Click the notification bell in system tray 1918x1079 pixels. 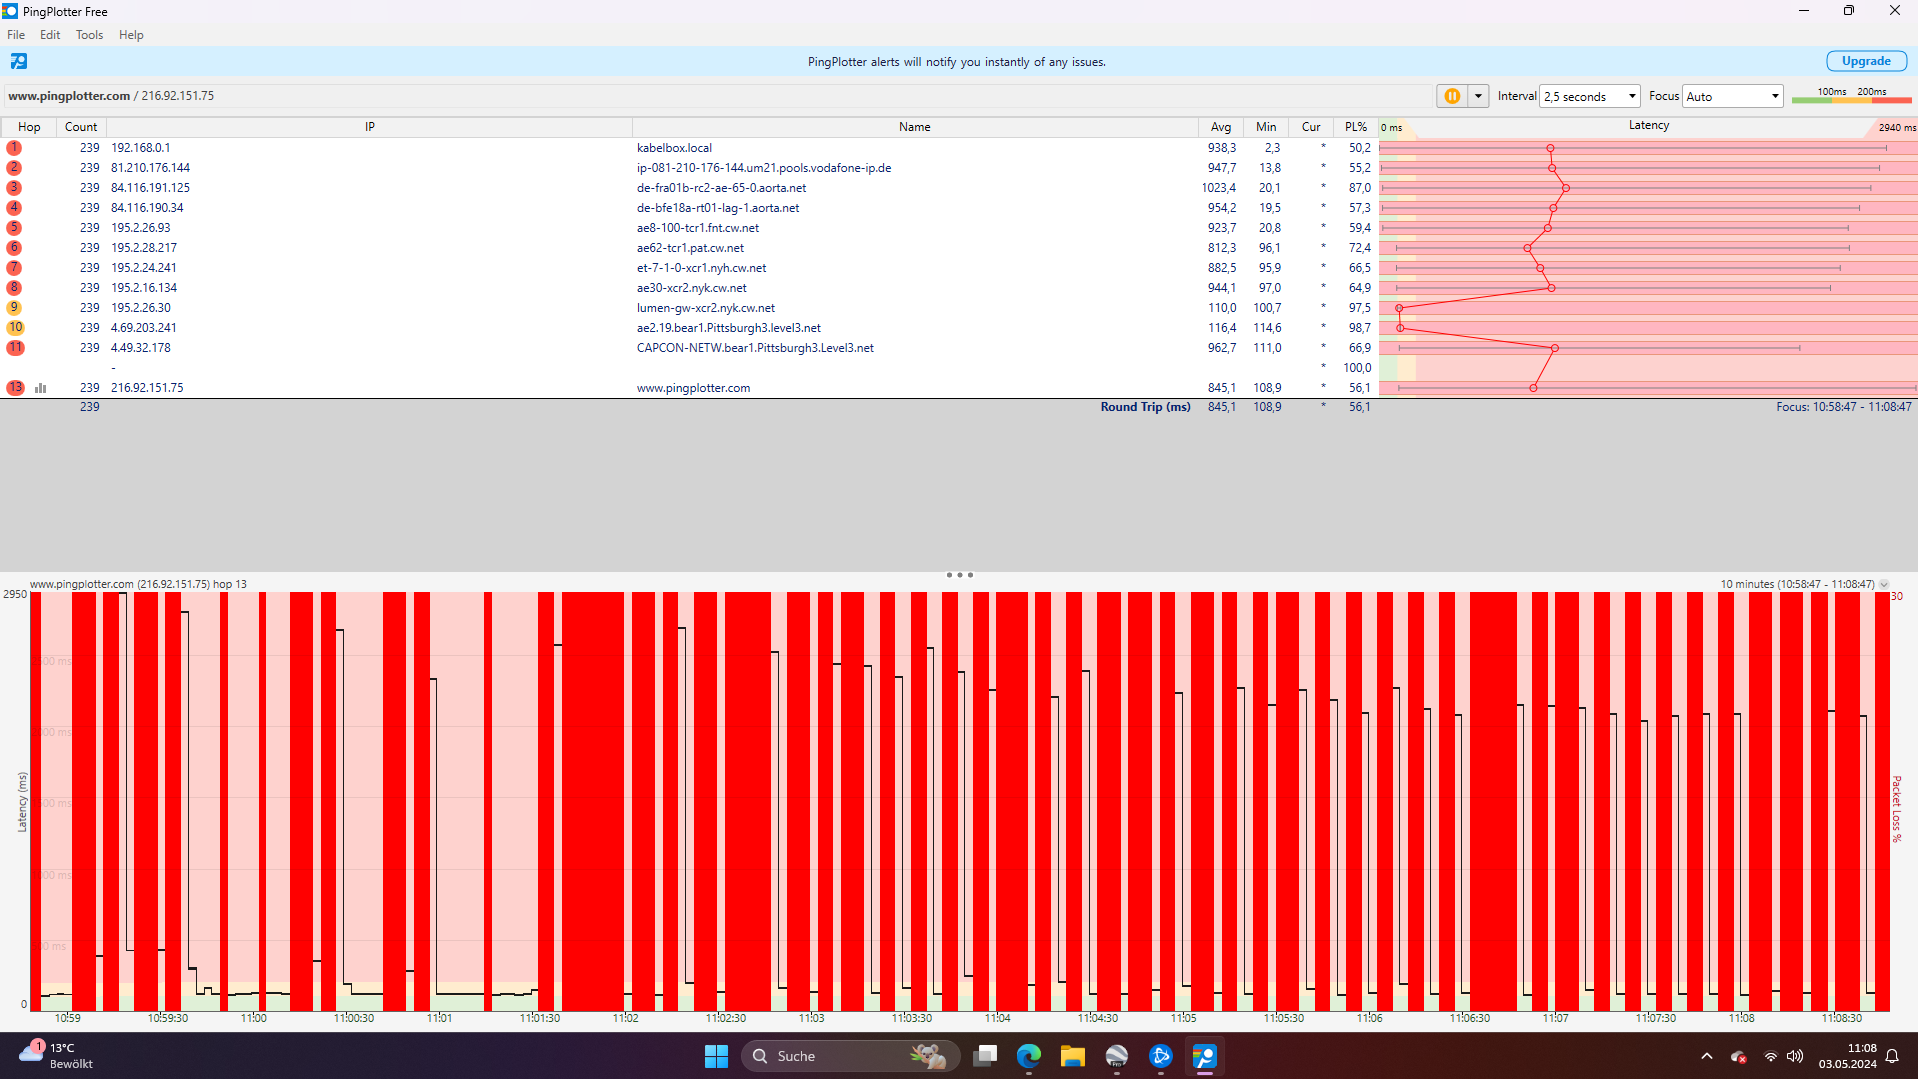coord(1891,1056)
